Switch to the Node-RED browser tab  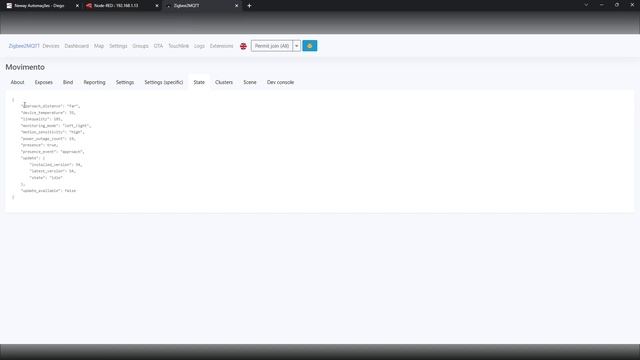coord(121,6)
